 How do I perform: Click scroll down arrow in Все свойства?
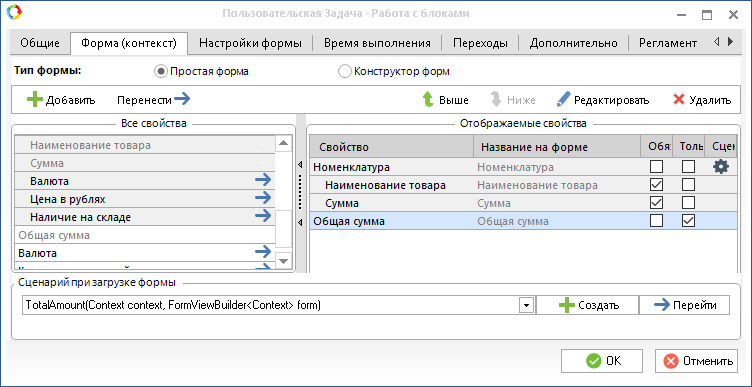click(283, 261)
